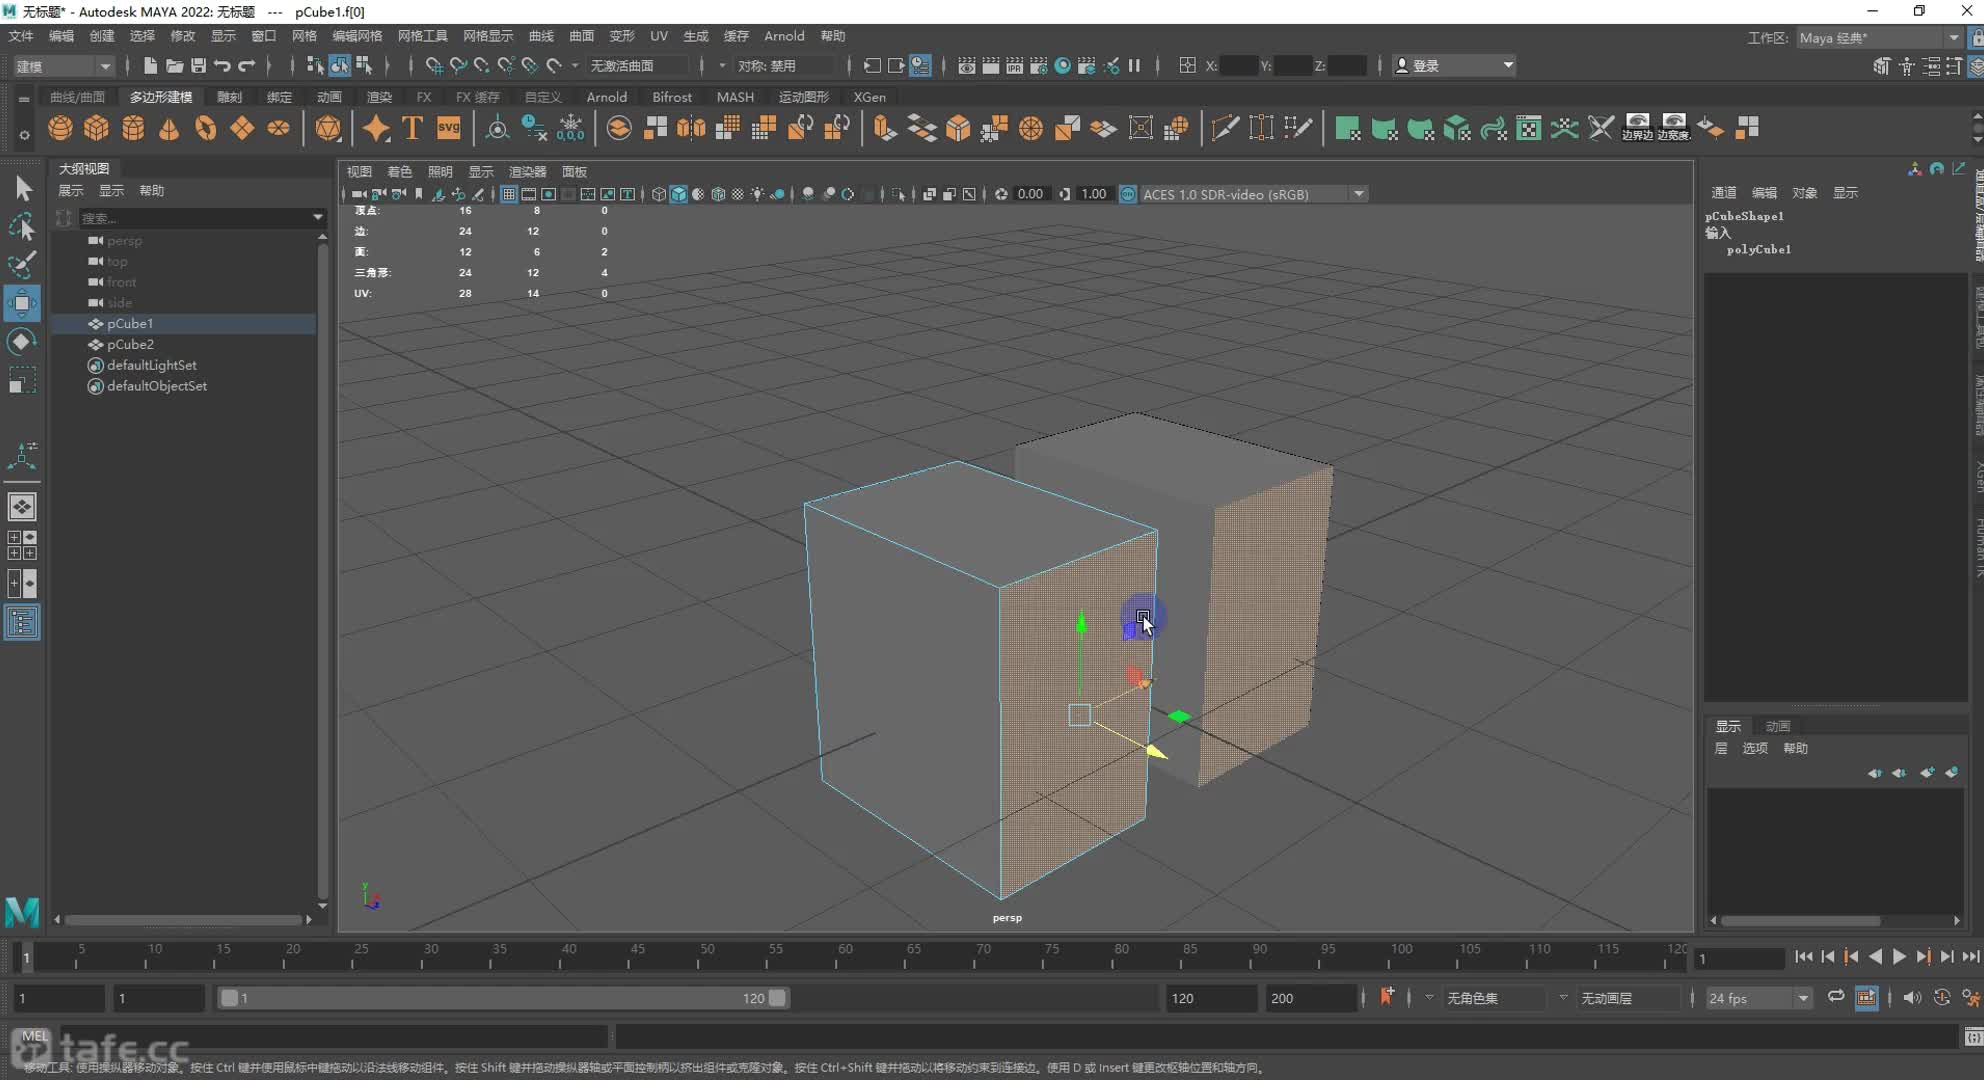Create a polygon sphere from the shelf
The height and width of the screenshot is (1080, 1984).
click(60, 128)
